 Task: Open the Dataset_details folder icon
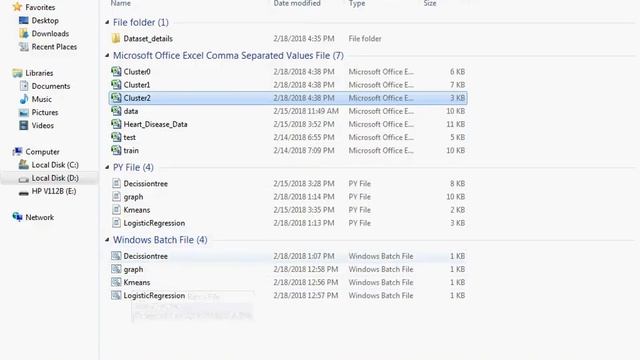pos(116,38)
